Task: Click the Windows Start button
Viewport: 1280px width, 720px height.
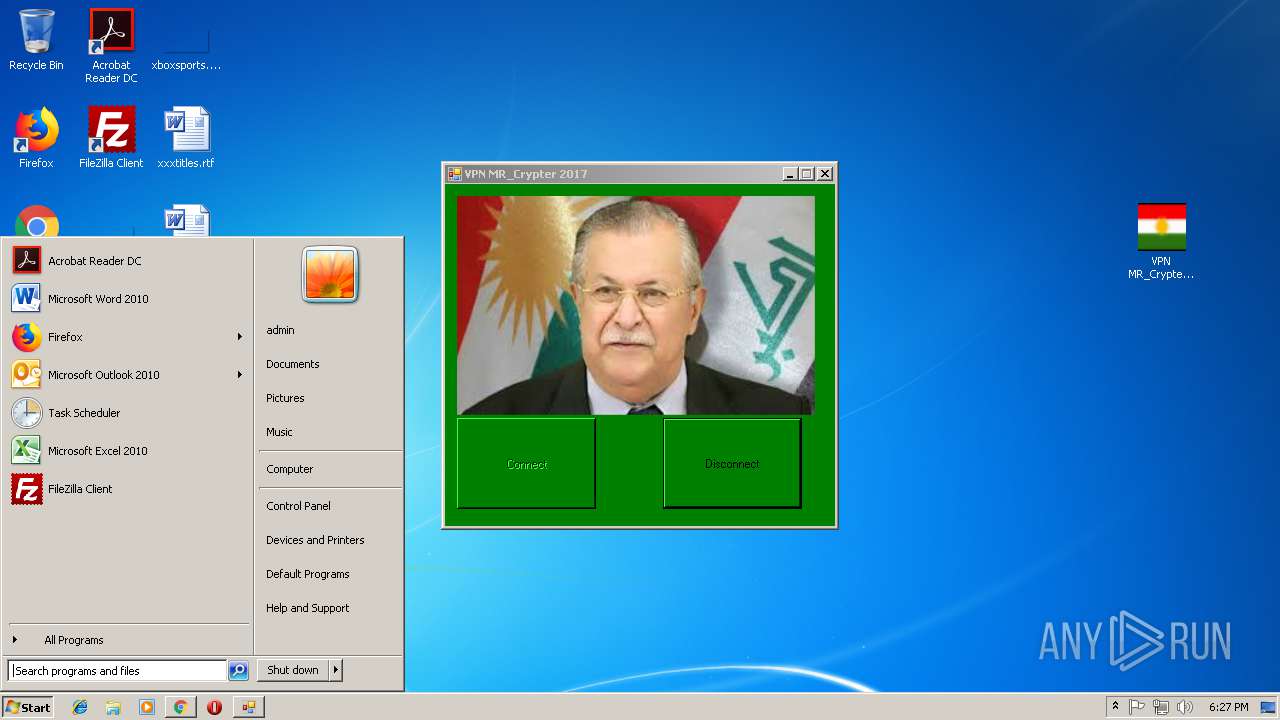Action: click(28, 707)
